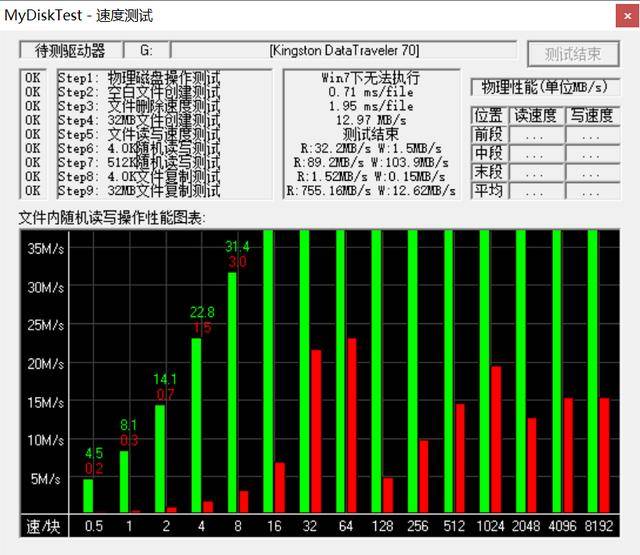The height and width of the screenshot is (555, 640).
Task: Select Step8 4.0K文件复制测试 row
Action: 139,176
